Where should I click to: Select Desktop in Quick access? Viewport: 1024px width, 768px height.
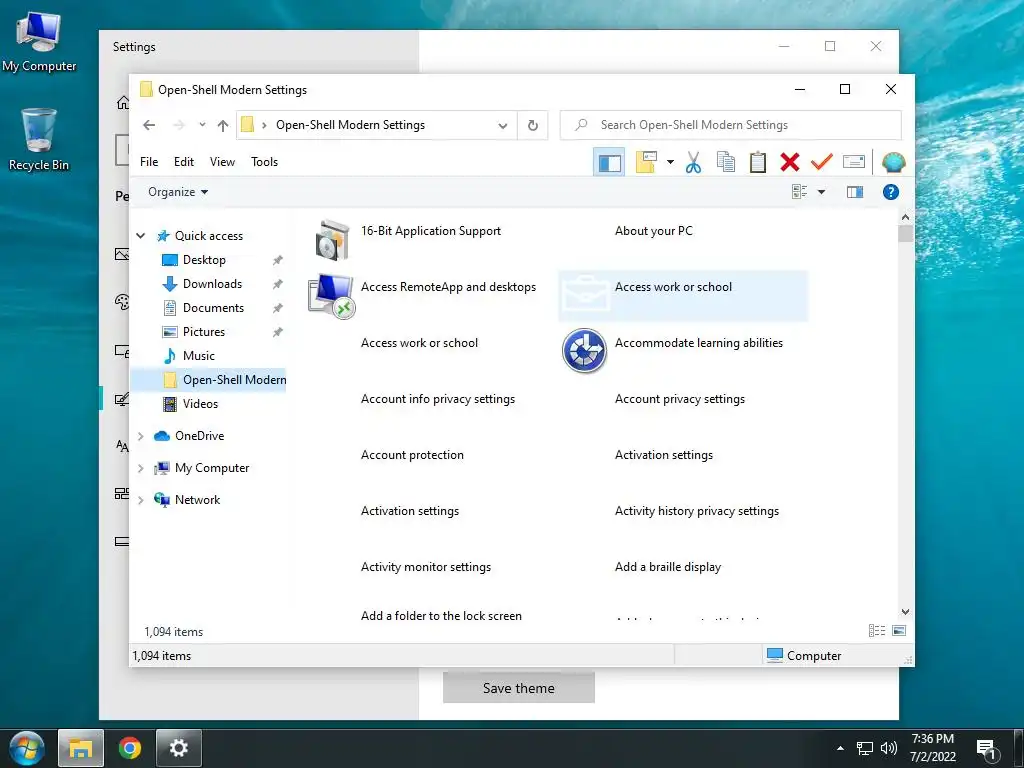(x=204, y=260)
